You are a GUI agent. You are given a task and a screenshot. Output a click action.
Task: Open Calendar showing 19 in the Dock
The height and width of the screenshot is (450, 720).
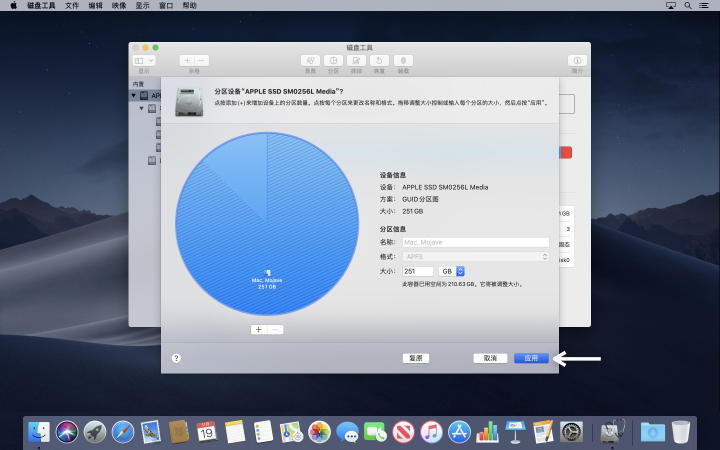207,432
